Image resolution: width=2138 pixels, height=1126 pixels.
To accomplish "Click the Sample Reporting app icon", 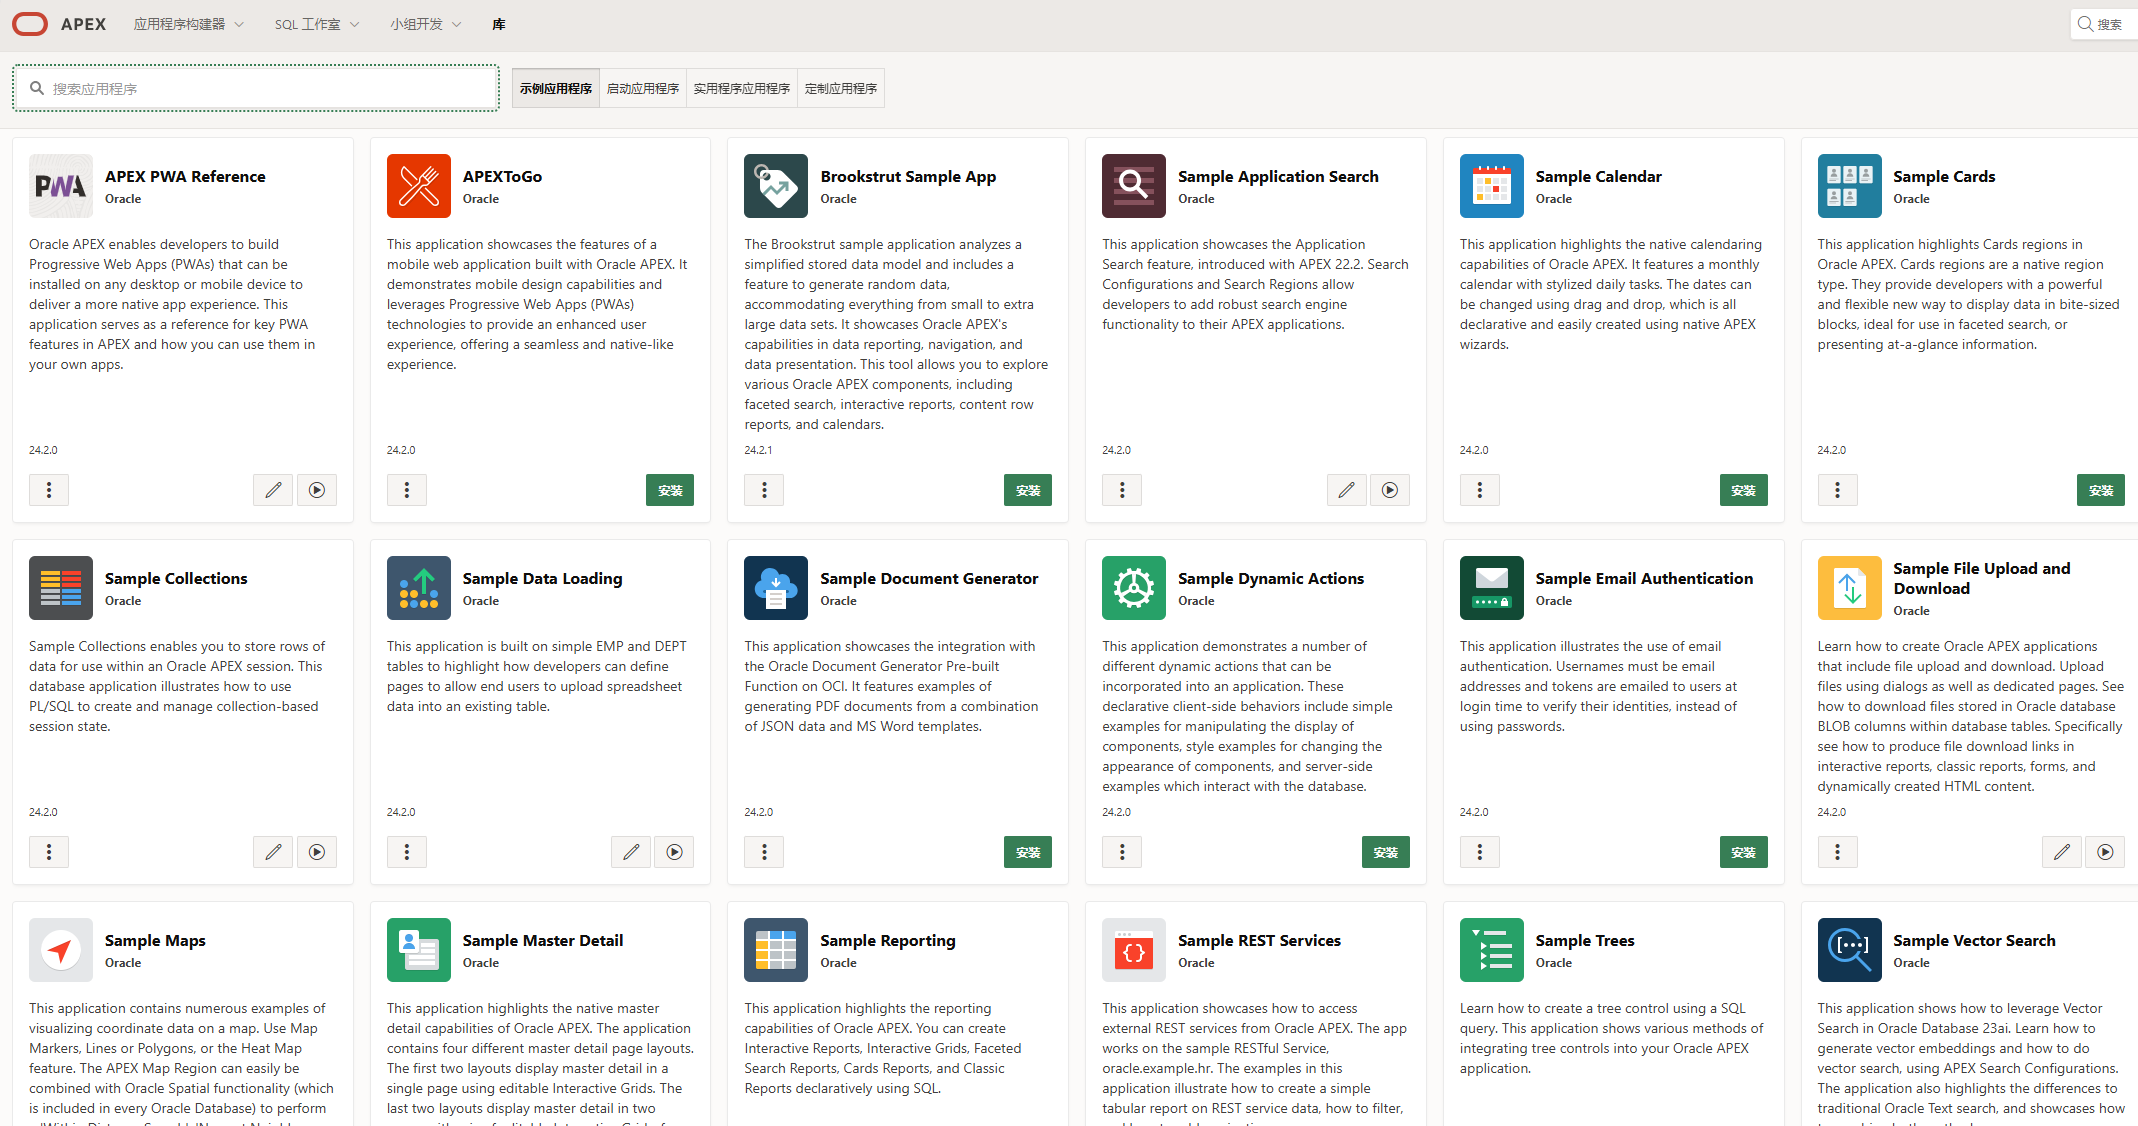I will coord(776,950).
